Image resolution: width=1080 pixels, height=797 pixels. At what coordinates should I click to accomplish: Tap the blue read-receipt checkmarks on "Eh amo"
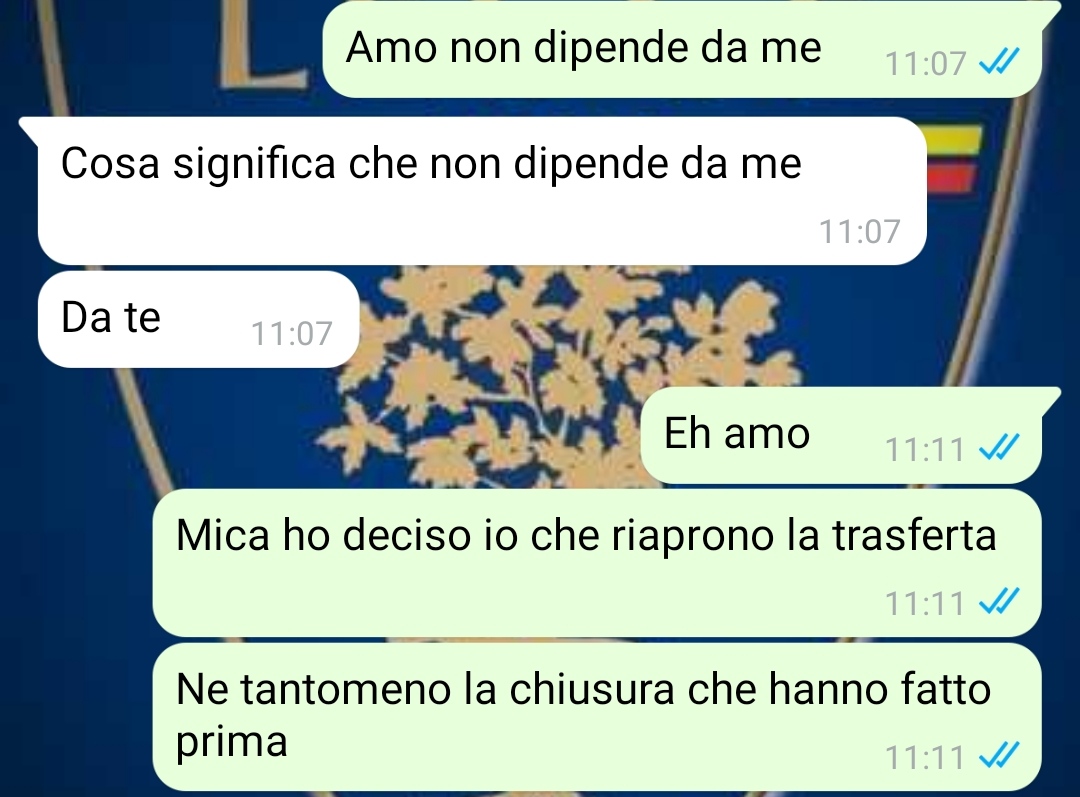[x=999, y=449]
